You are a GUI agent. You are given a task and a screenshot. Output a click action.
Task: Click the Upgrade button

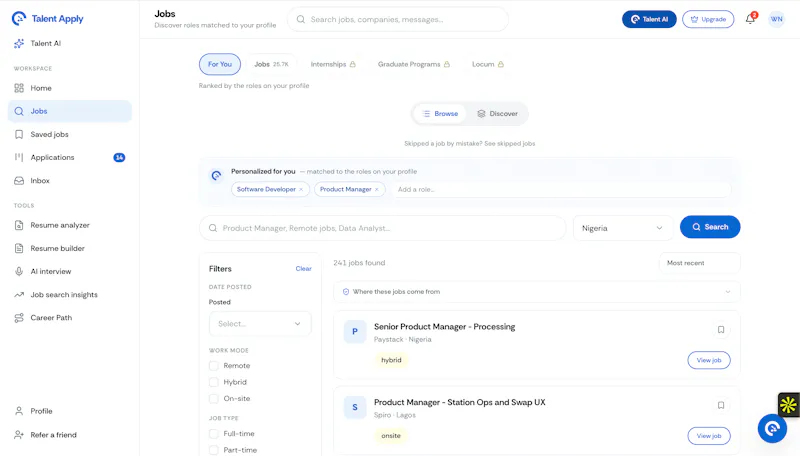click(x=708, y=19)
